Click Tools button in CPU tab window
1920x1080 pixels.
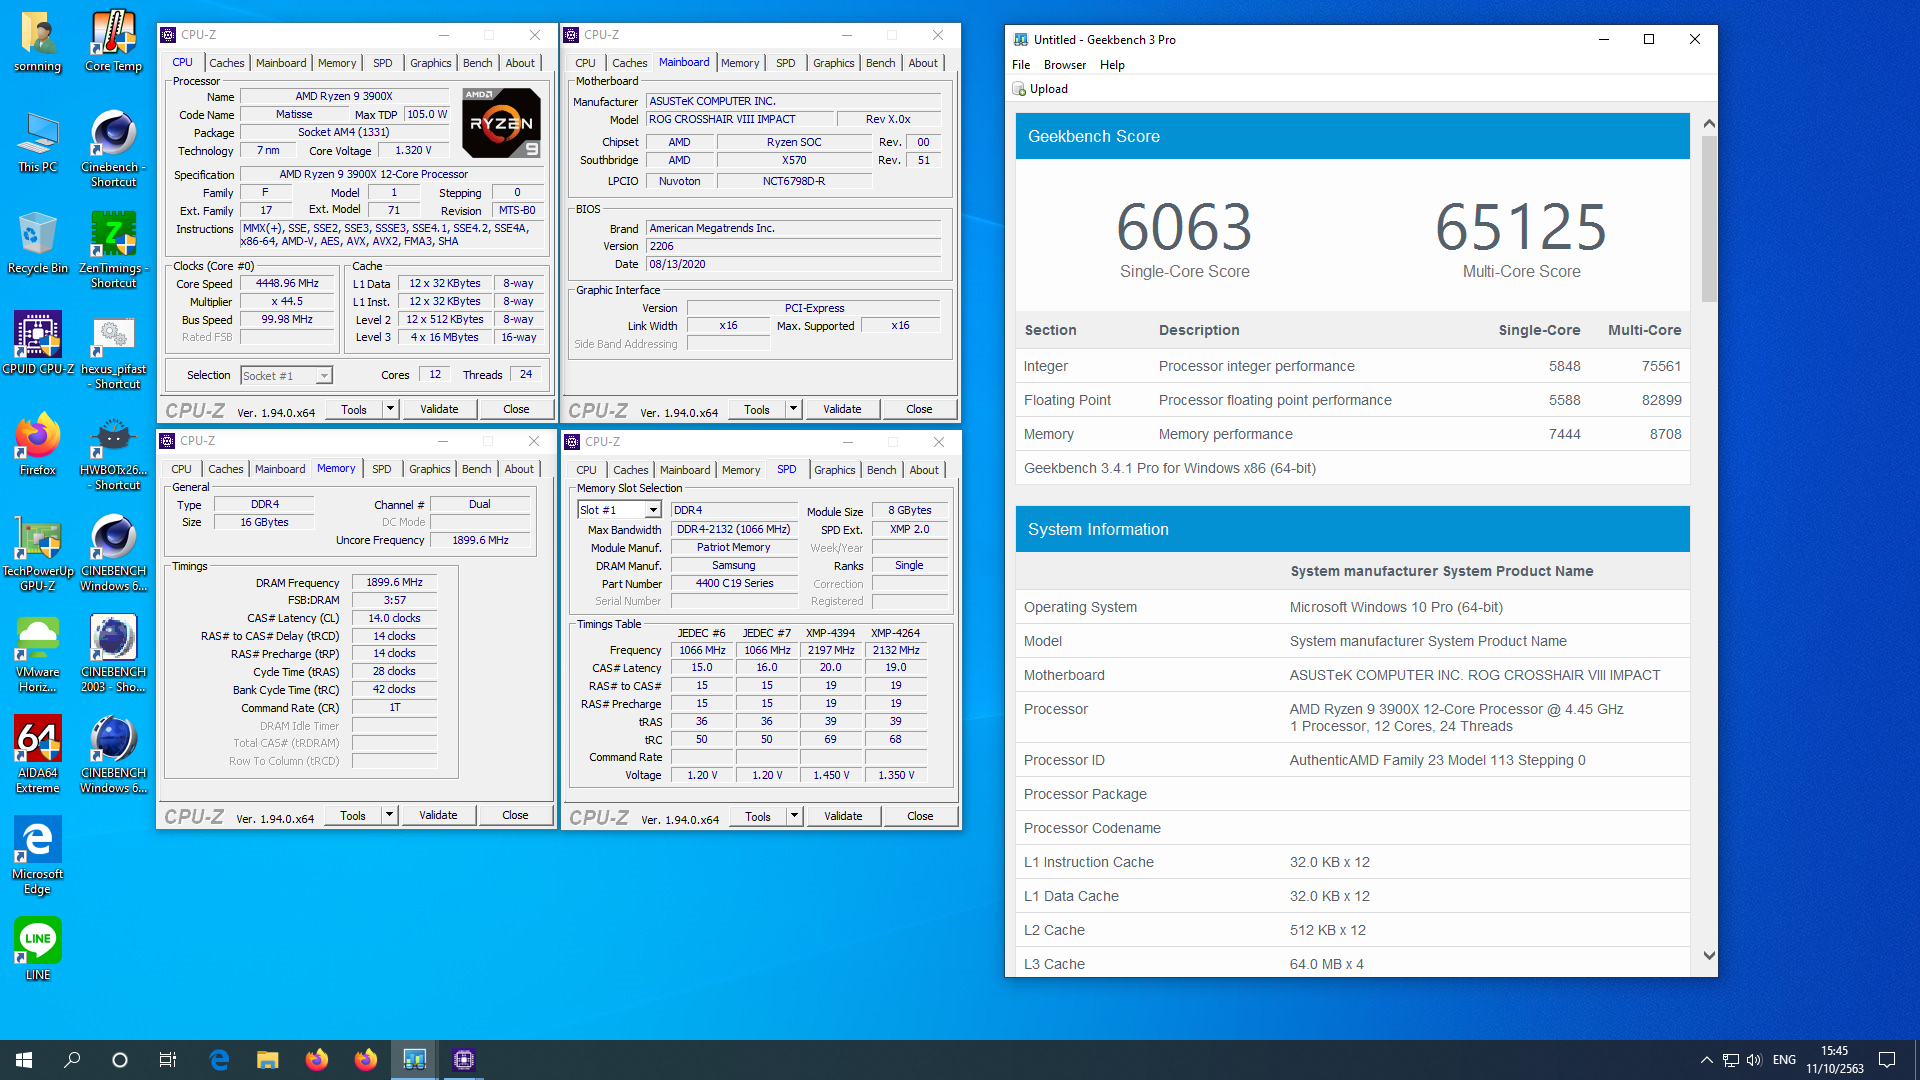coord(354,409)
